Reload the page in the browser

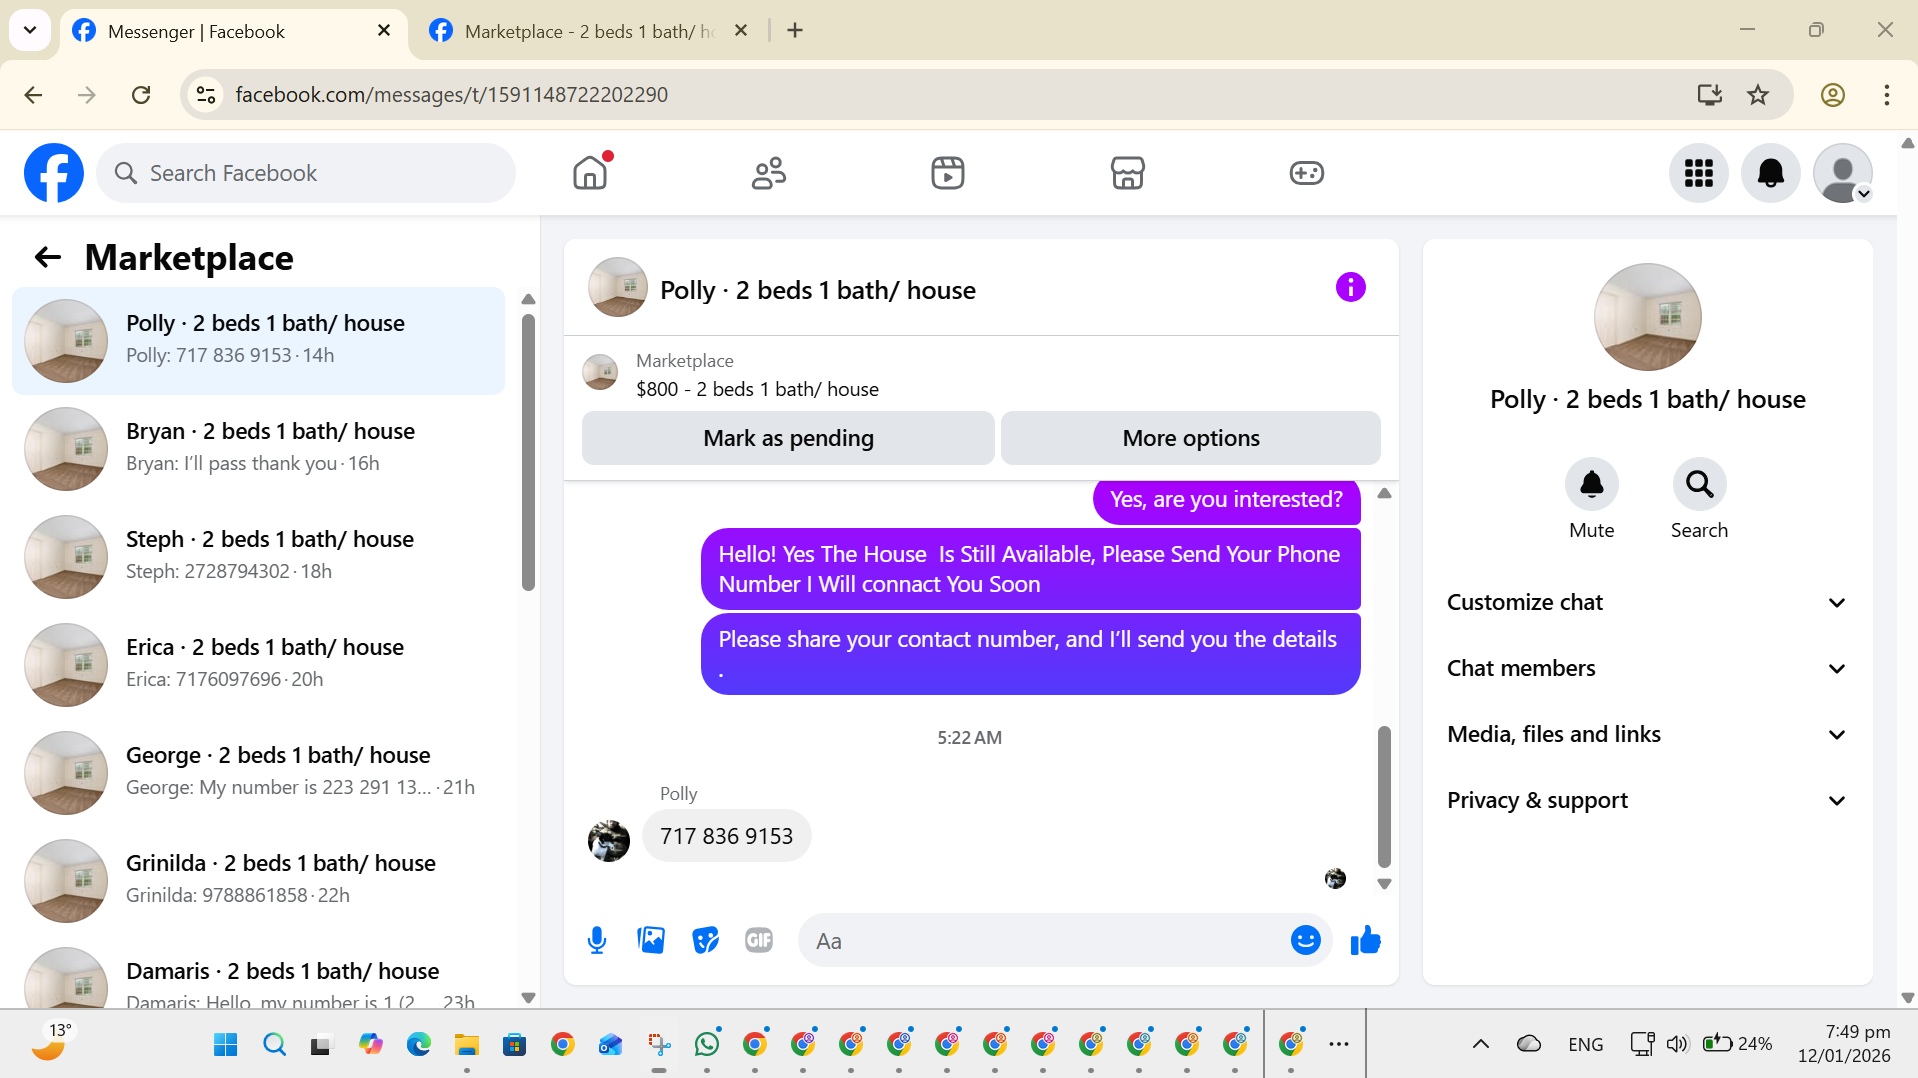[141, 95]
